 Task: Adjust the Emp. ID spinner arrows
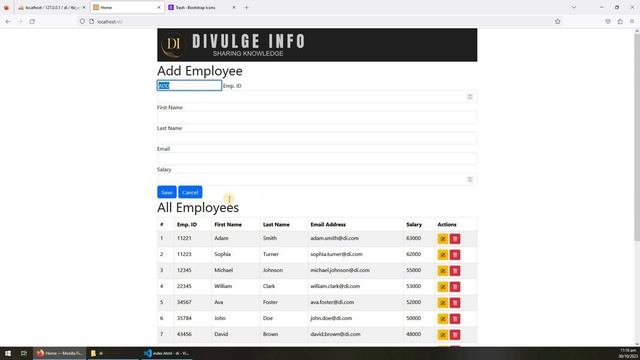(x=470, y=97)
